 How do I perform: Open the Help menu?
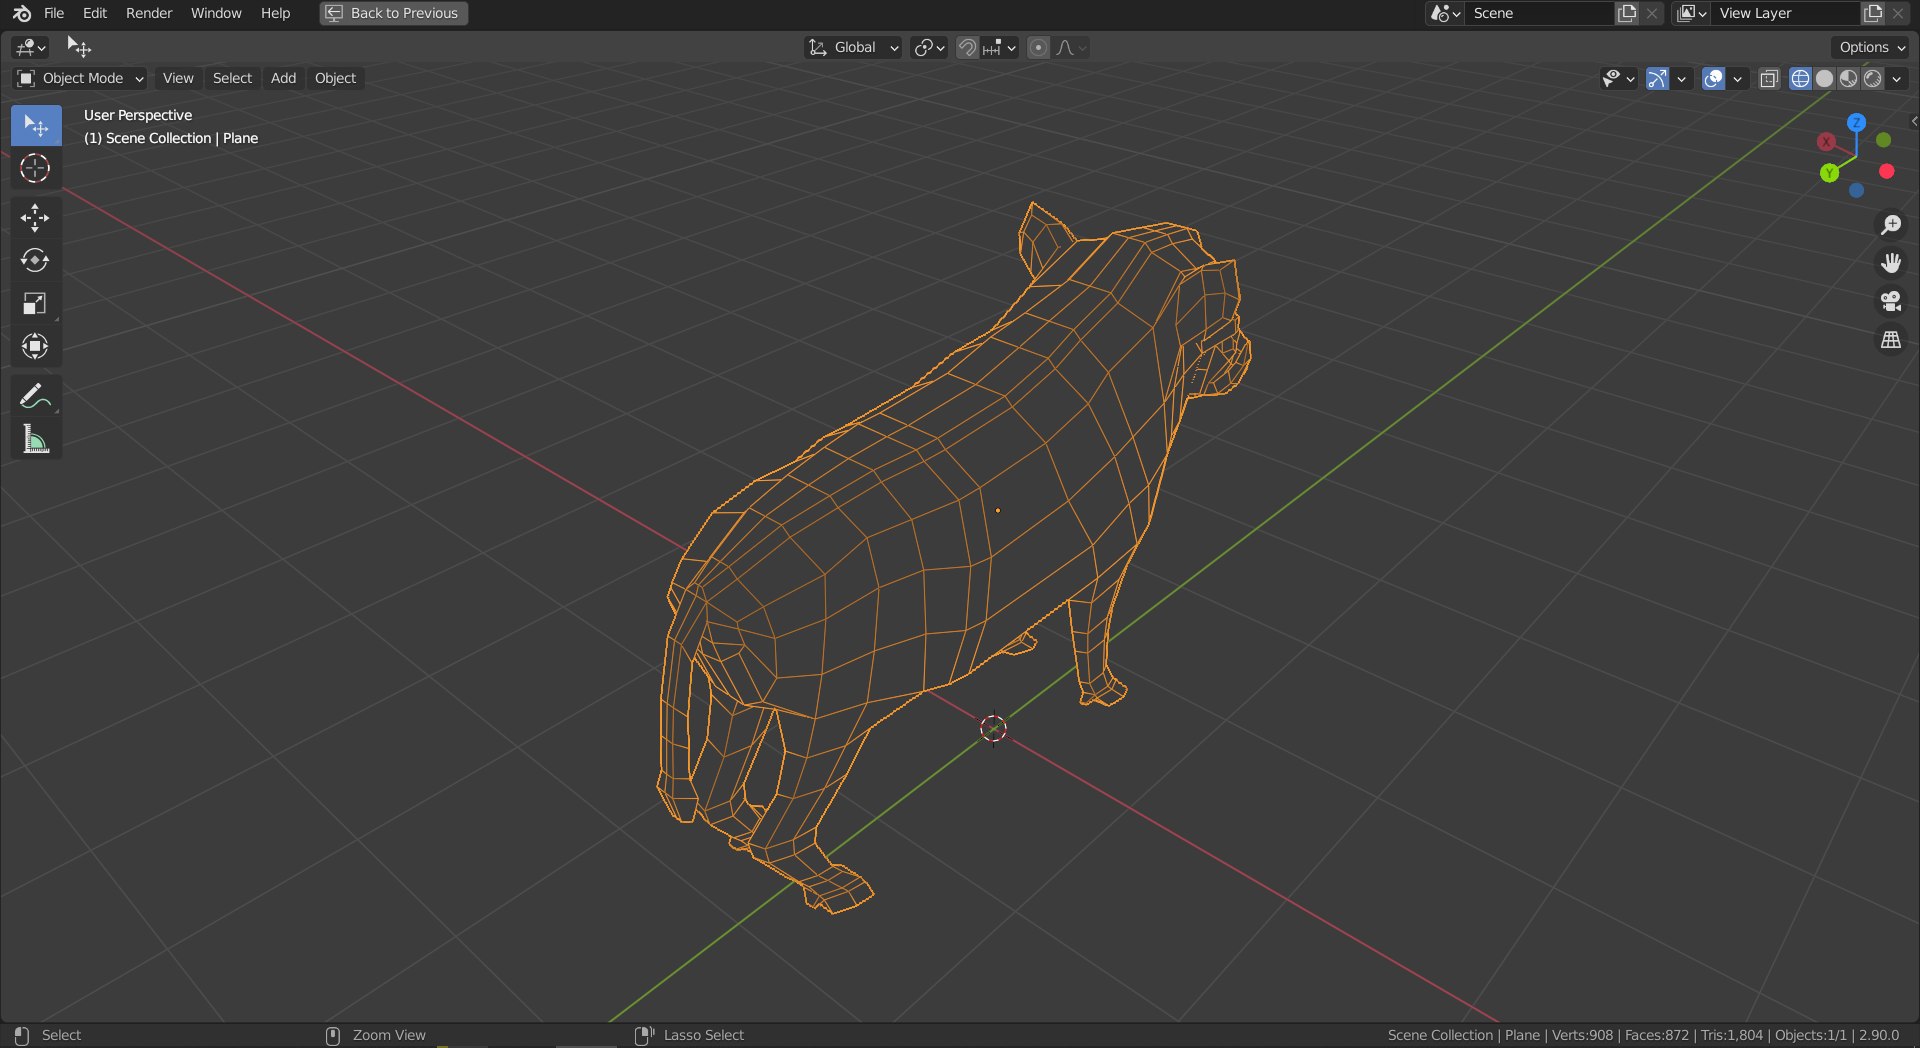pos(275,13)
